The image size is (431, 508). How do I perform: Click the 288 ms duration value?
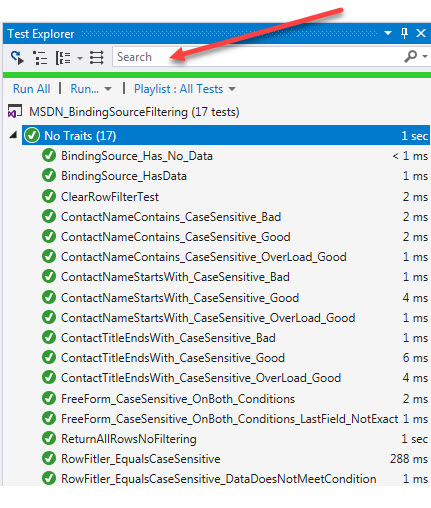(409, 459)
